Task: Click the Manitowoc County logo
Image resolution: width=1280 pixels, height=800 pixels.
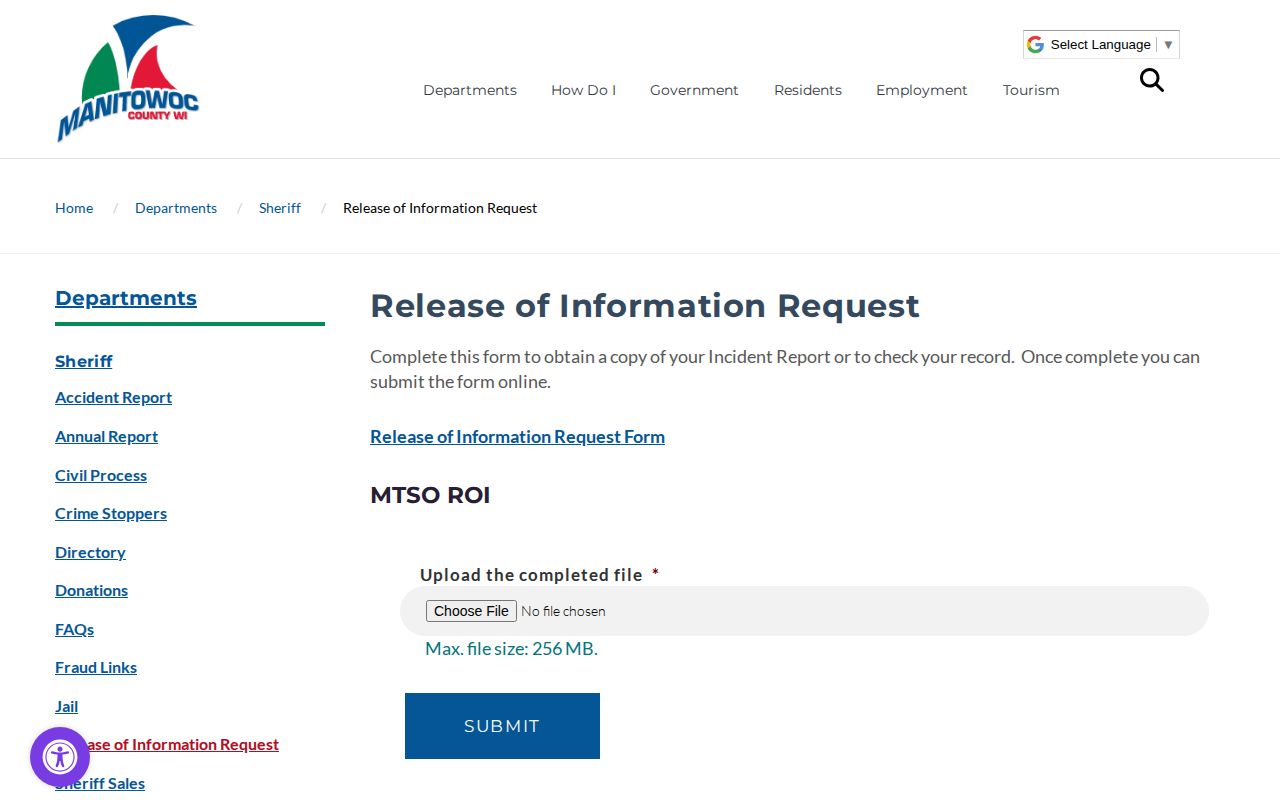Action: (128, 78)
